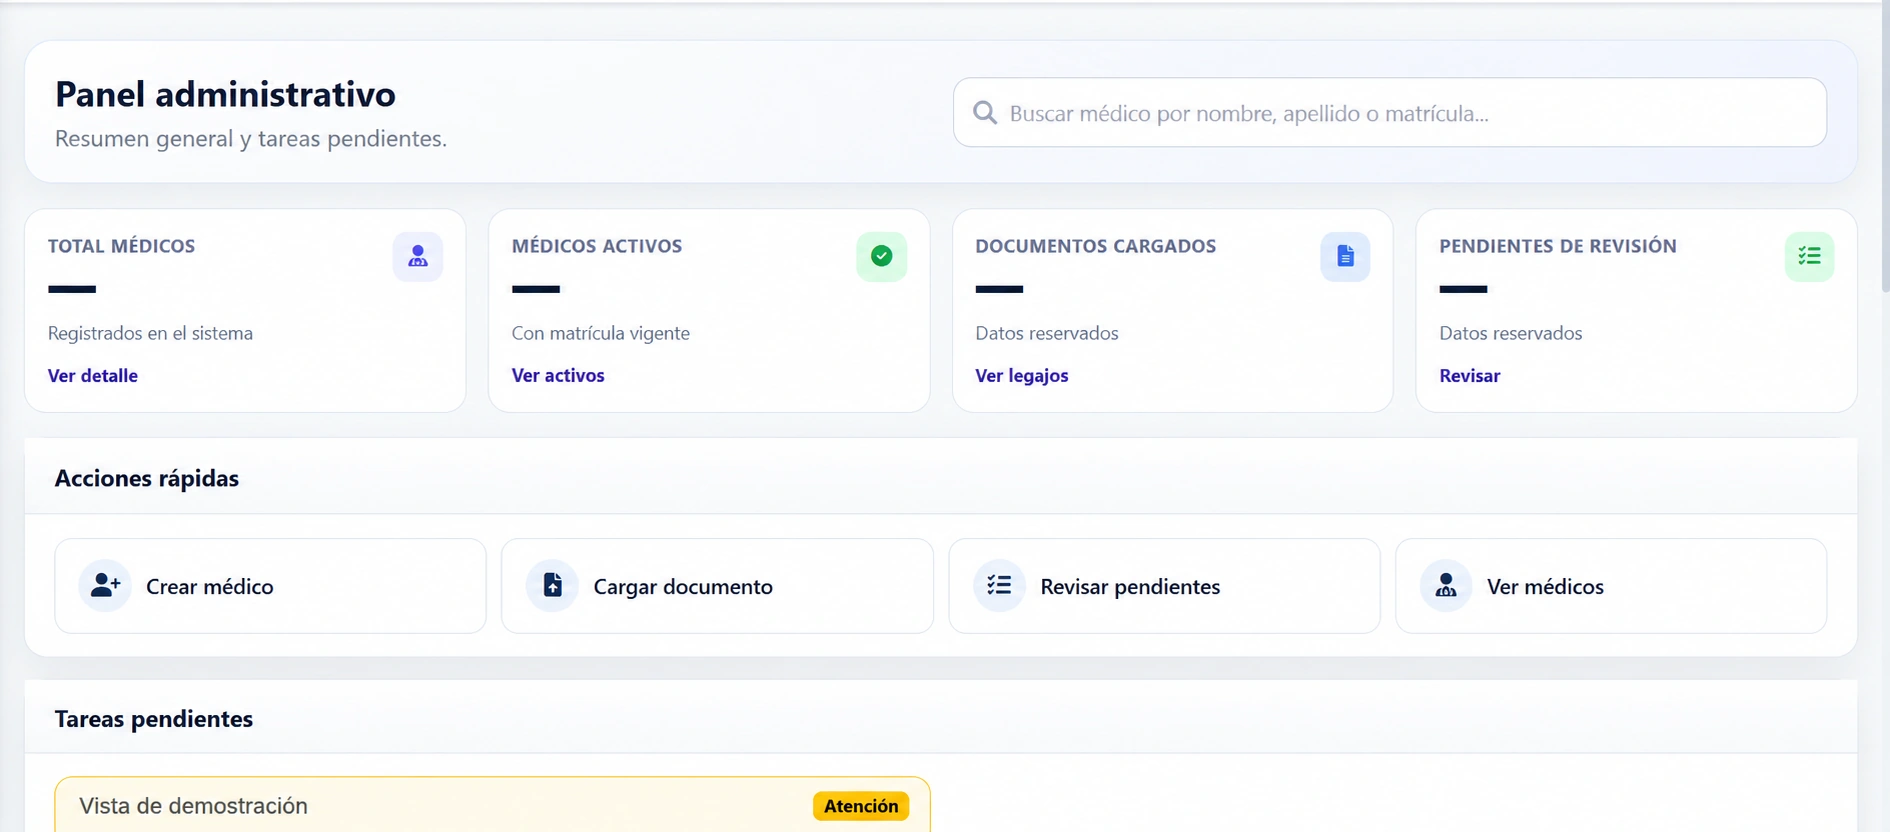The image size is (1890, 832).
Task: Click the PENDIENTES DE REVISIÓN card label
Action: (x=1558, y=246)
